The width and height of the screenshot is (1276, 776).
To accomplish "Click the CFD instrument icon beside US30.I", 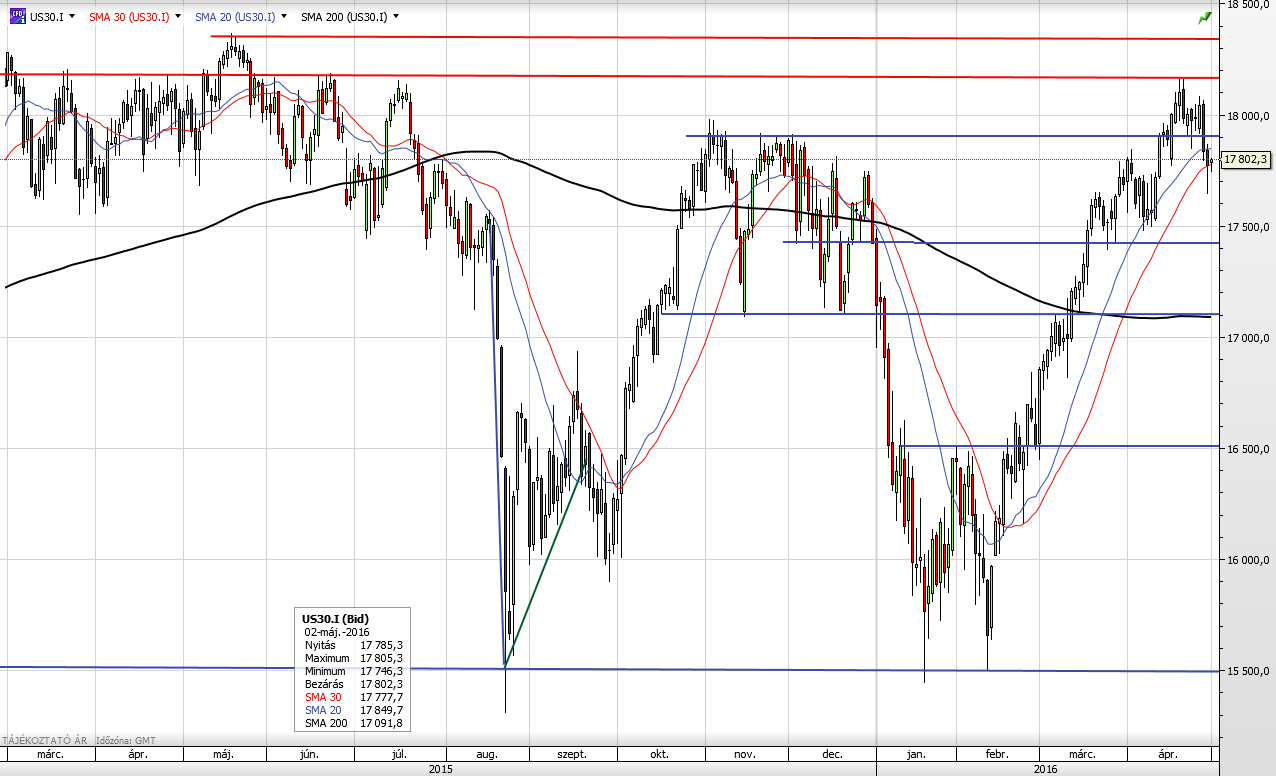I will click(x=17, y=17).
